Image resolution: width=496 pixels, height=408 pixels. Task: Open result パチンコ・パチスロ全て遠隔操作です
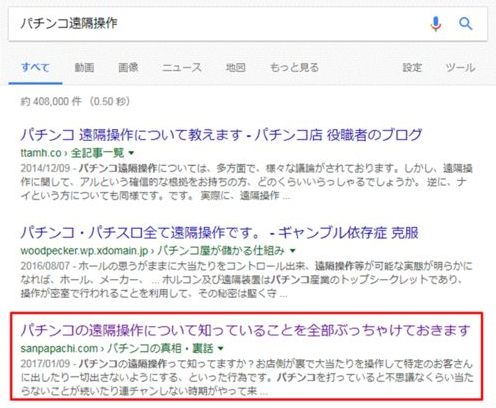[x=219, y=232]
